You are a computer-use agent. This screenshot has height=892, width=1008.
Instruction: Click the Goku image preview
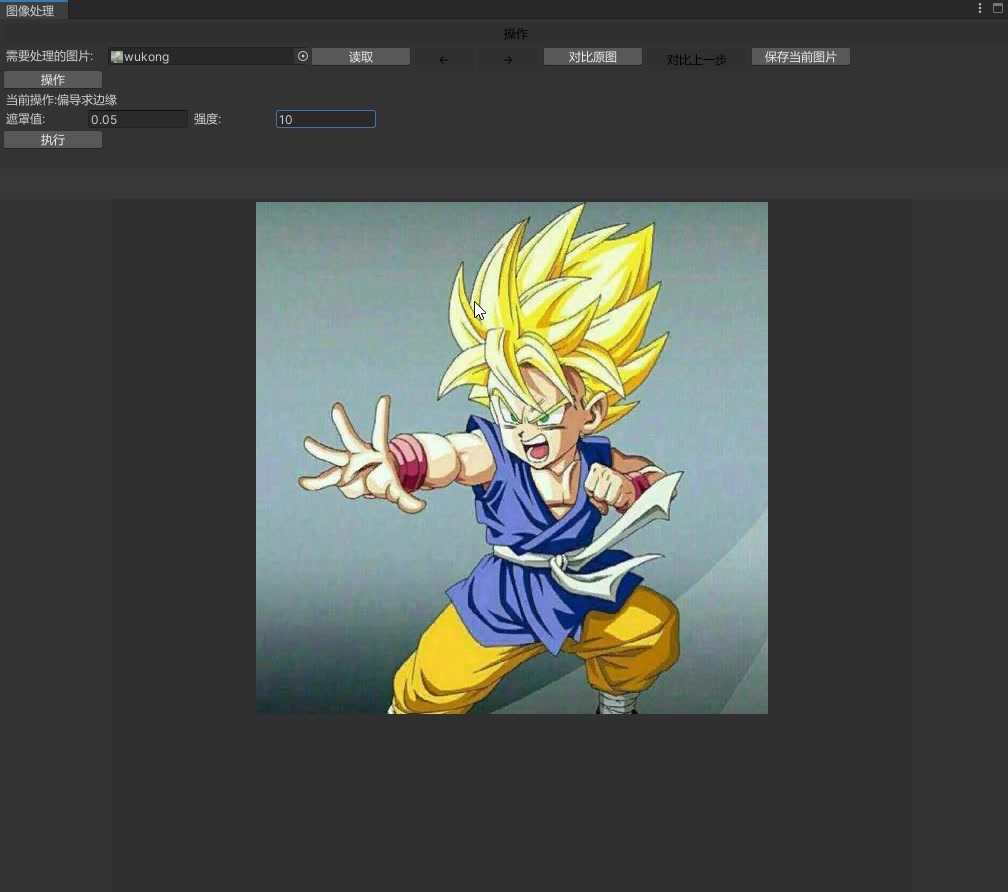(x=512, y=458)
